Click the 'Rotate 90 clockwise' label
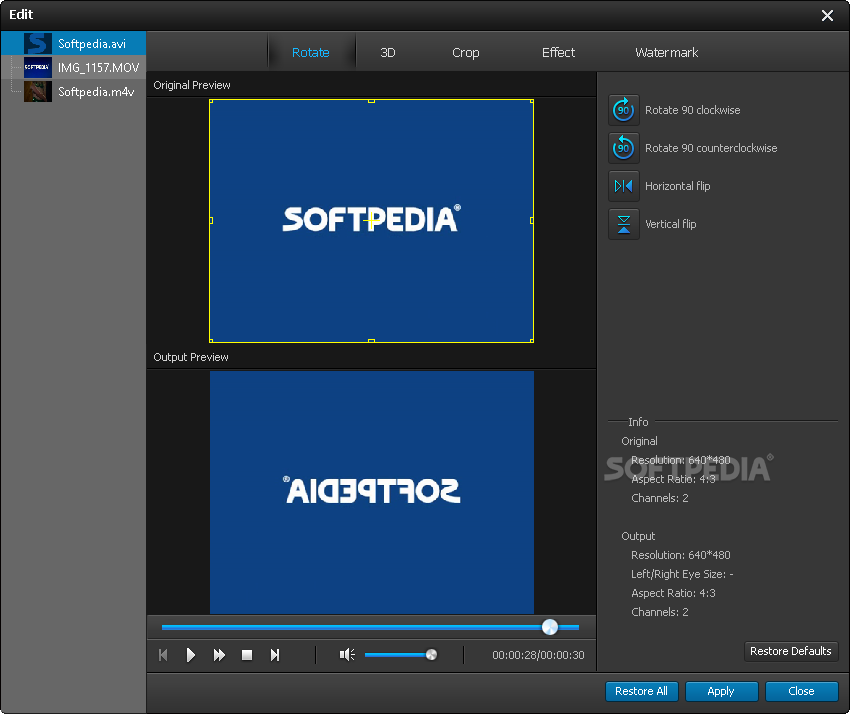Image resolution: width=850 pixels, height=714 pixels. point(692,110)
